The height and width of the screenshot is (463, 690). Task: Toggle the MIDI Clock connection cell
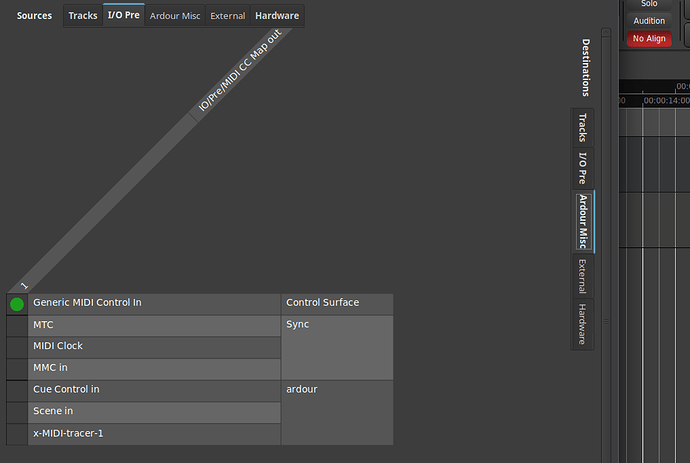[x=17, y=347]
